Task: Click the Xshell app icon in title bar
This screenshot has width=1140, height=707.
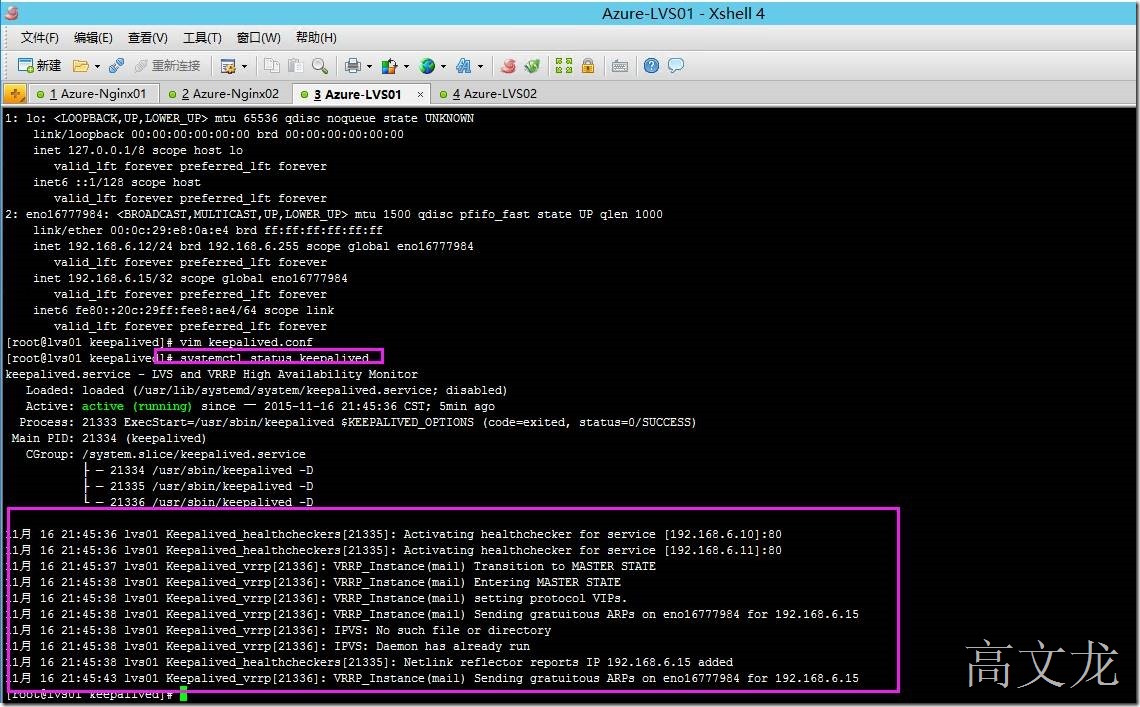Action: click(11, 12)
